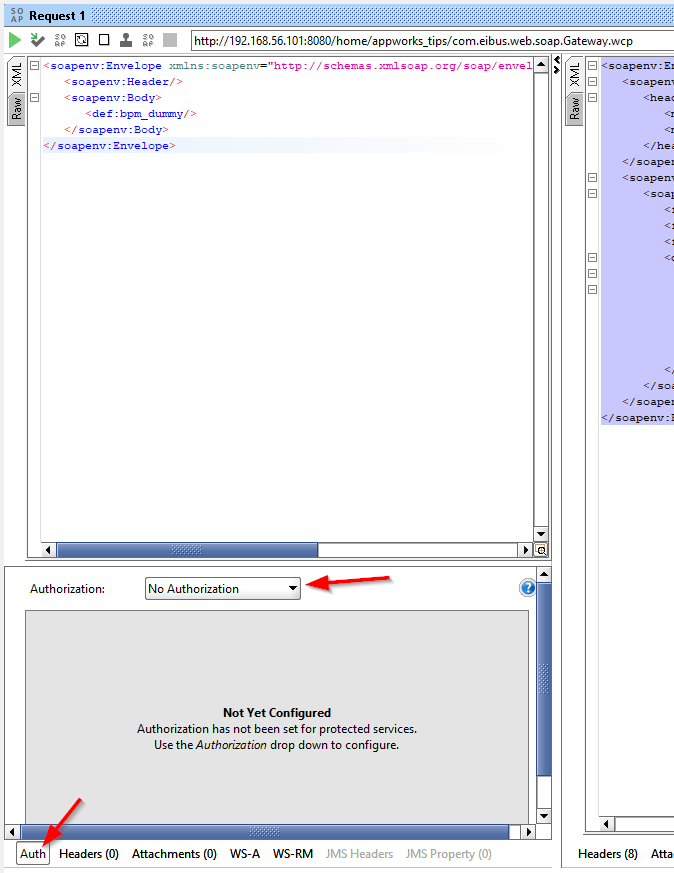Click the blue help question mark icon
This screenshot has height=873, width=674.
tap(527, 588)
